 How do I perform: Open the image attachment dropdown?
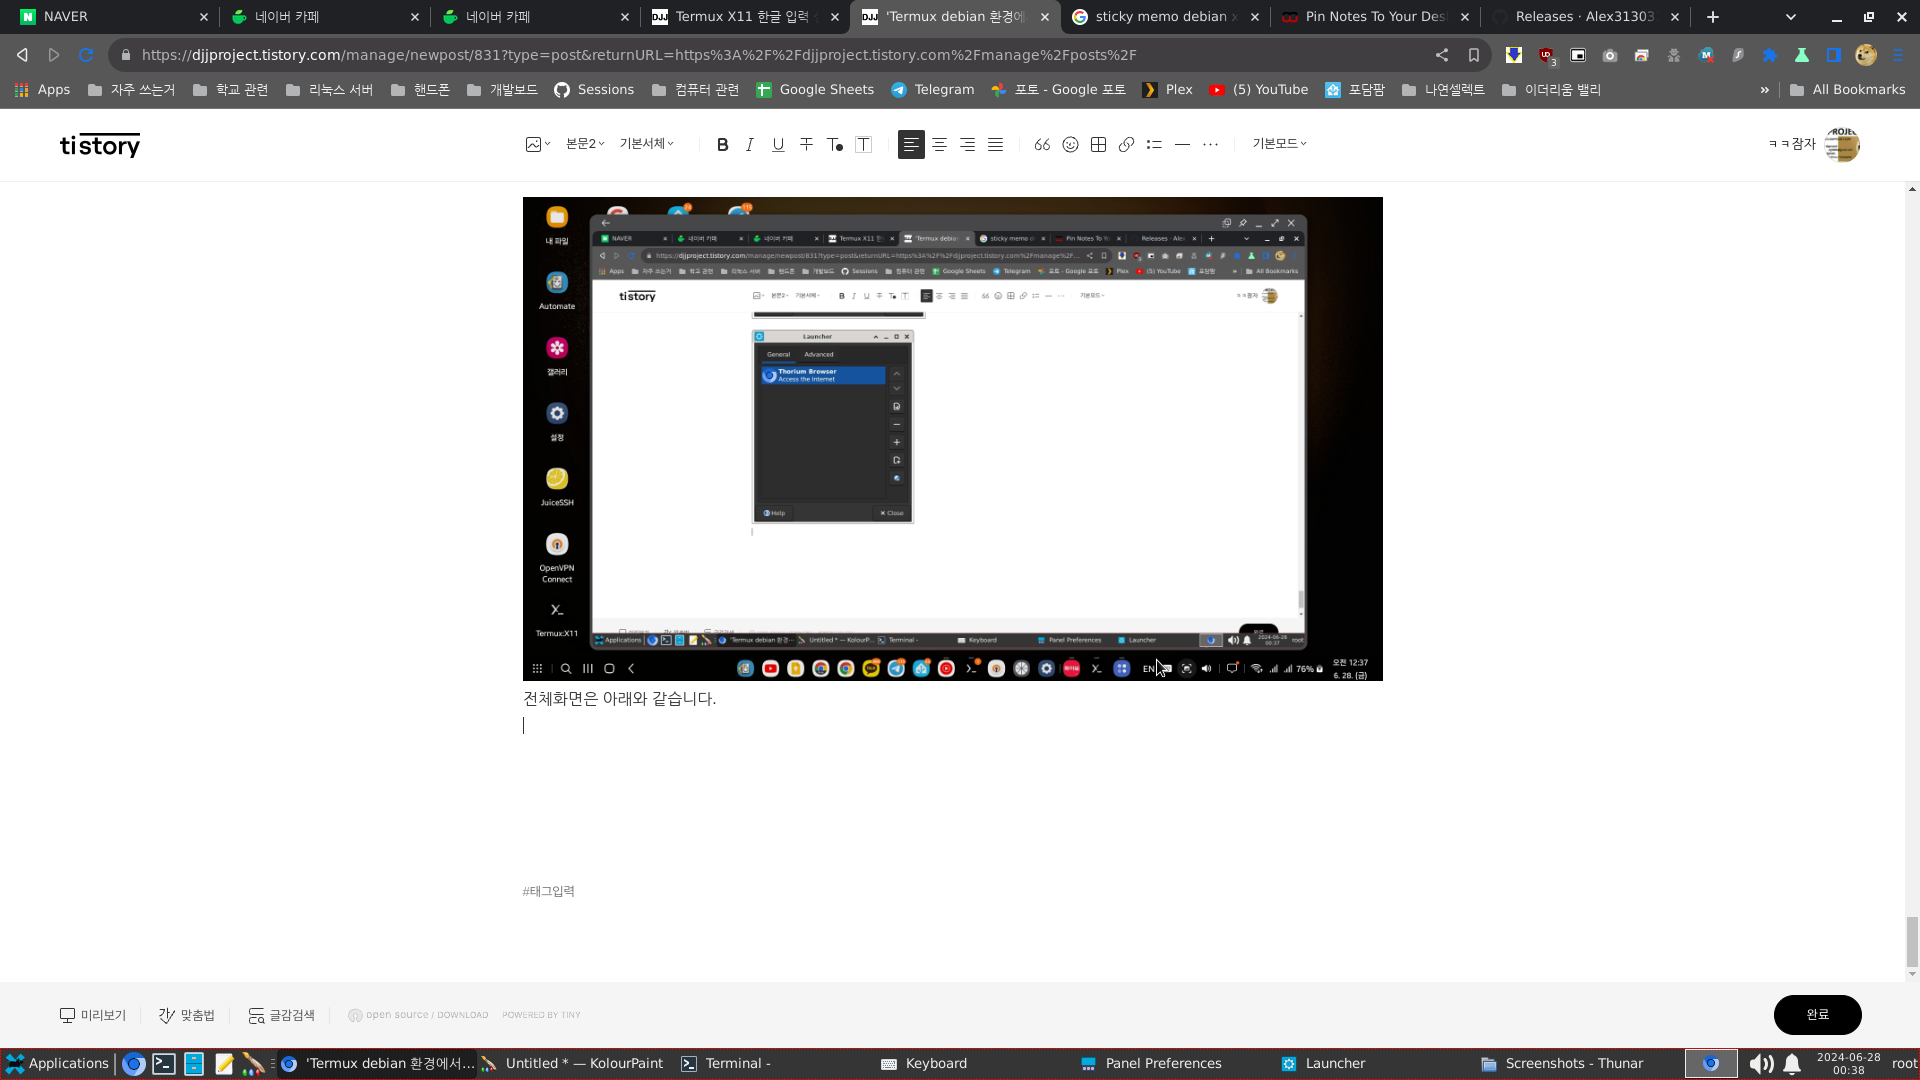point(538,145)
